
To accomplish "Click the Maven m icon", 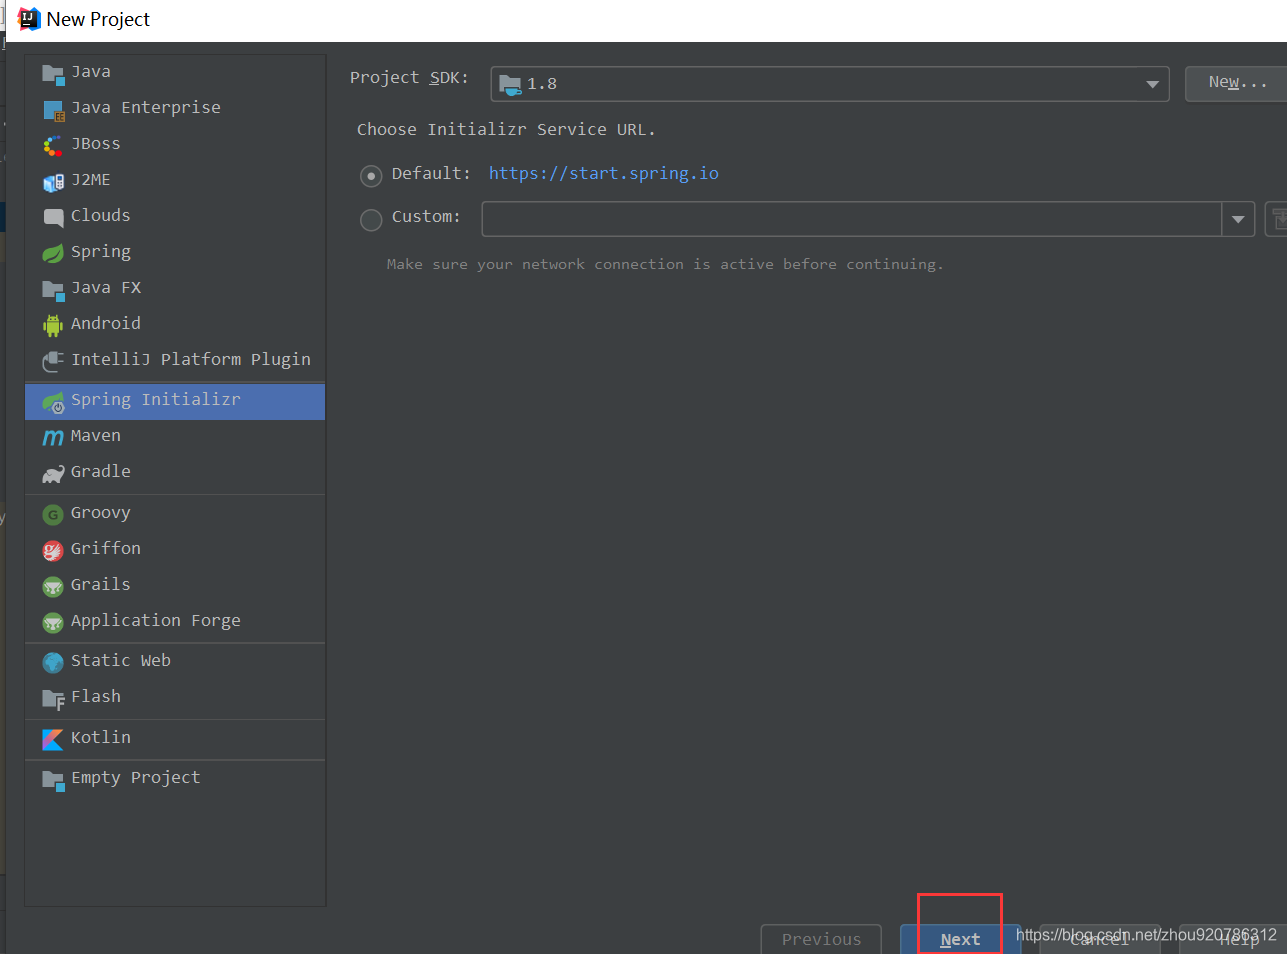I will click(x=53, y=437).
